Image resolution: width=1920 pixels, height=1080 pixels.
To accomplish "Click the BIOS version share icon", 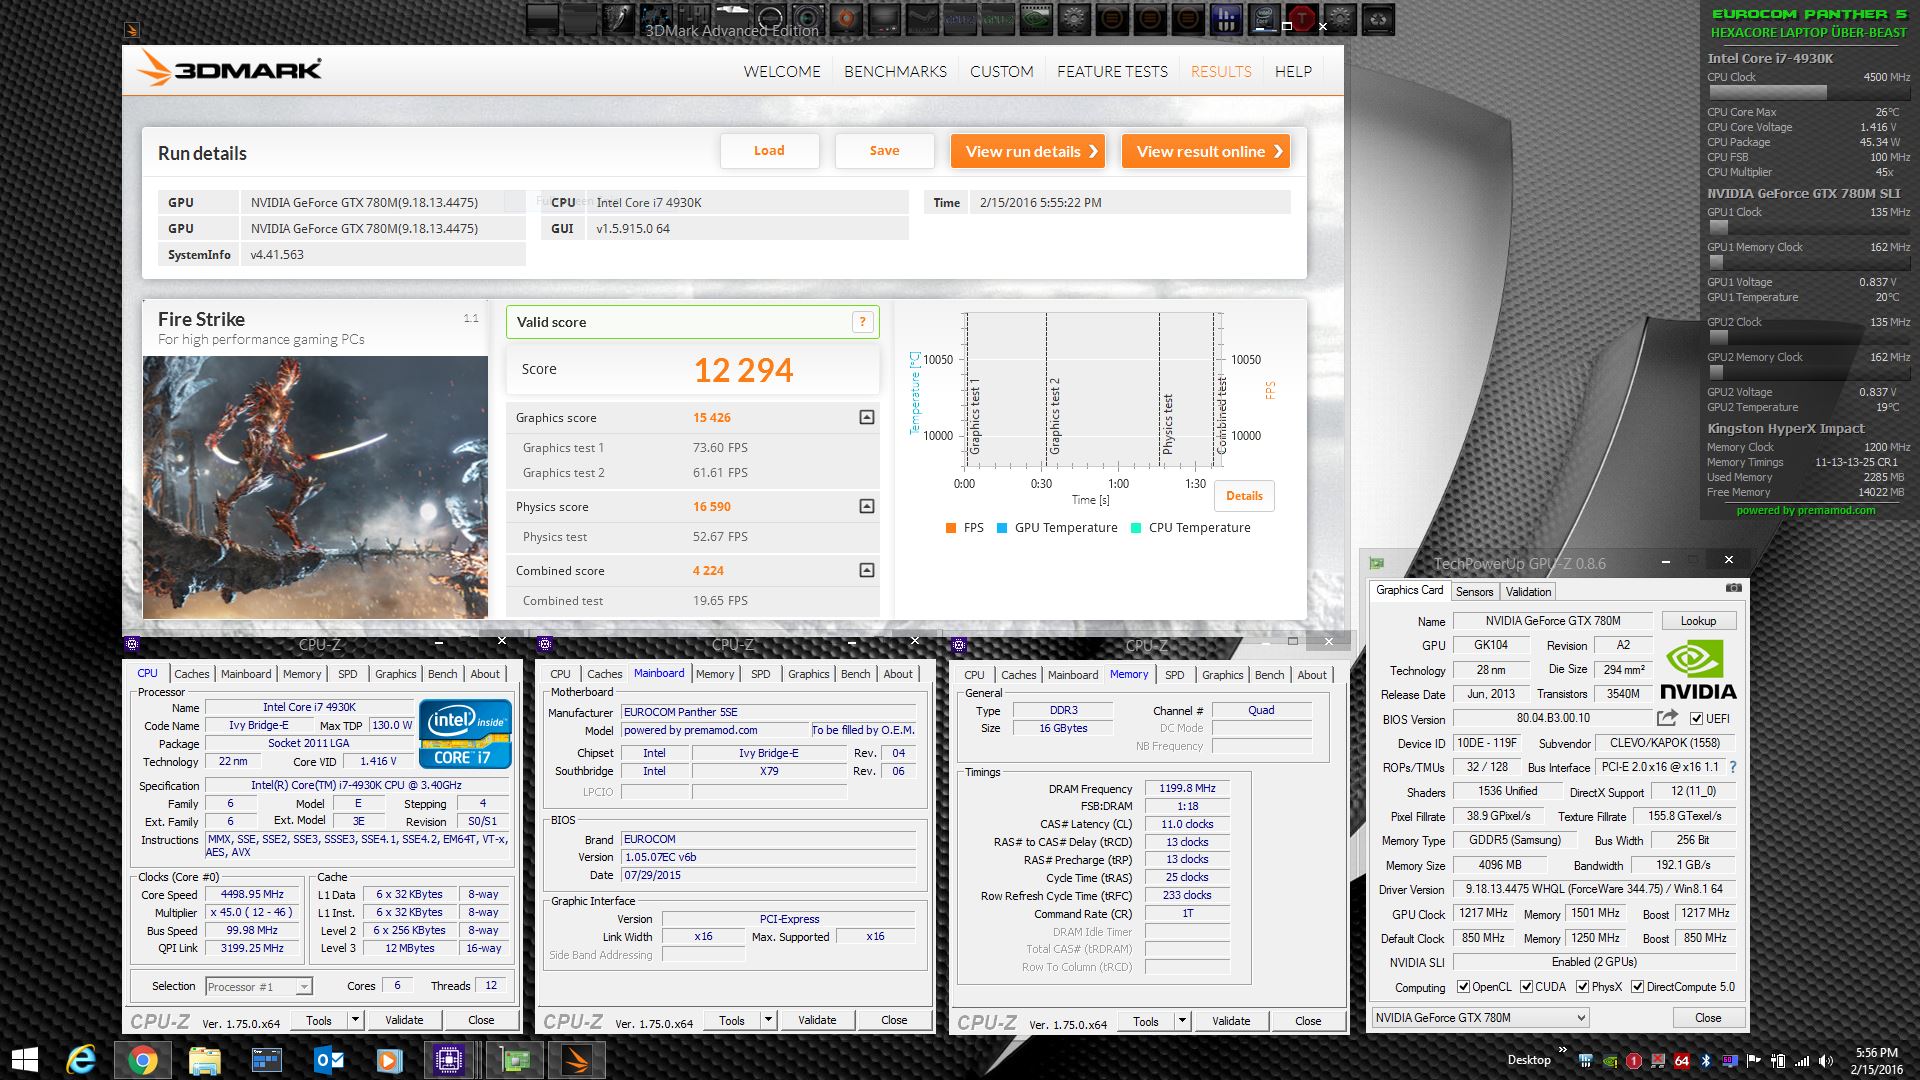I will [x=1666, y=718].
